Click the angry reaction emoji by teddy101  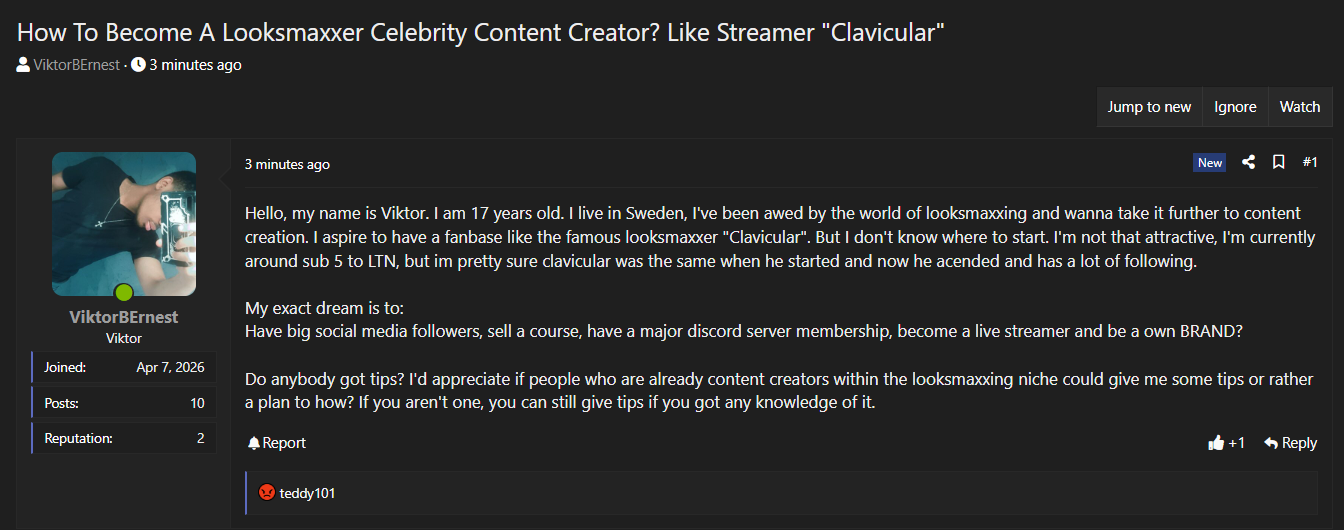(267, 493)
